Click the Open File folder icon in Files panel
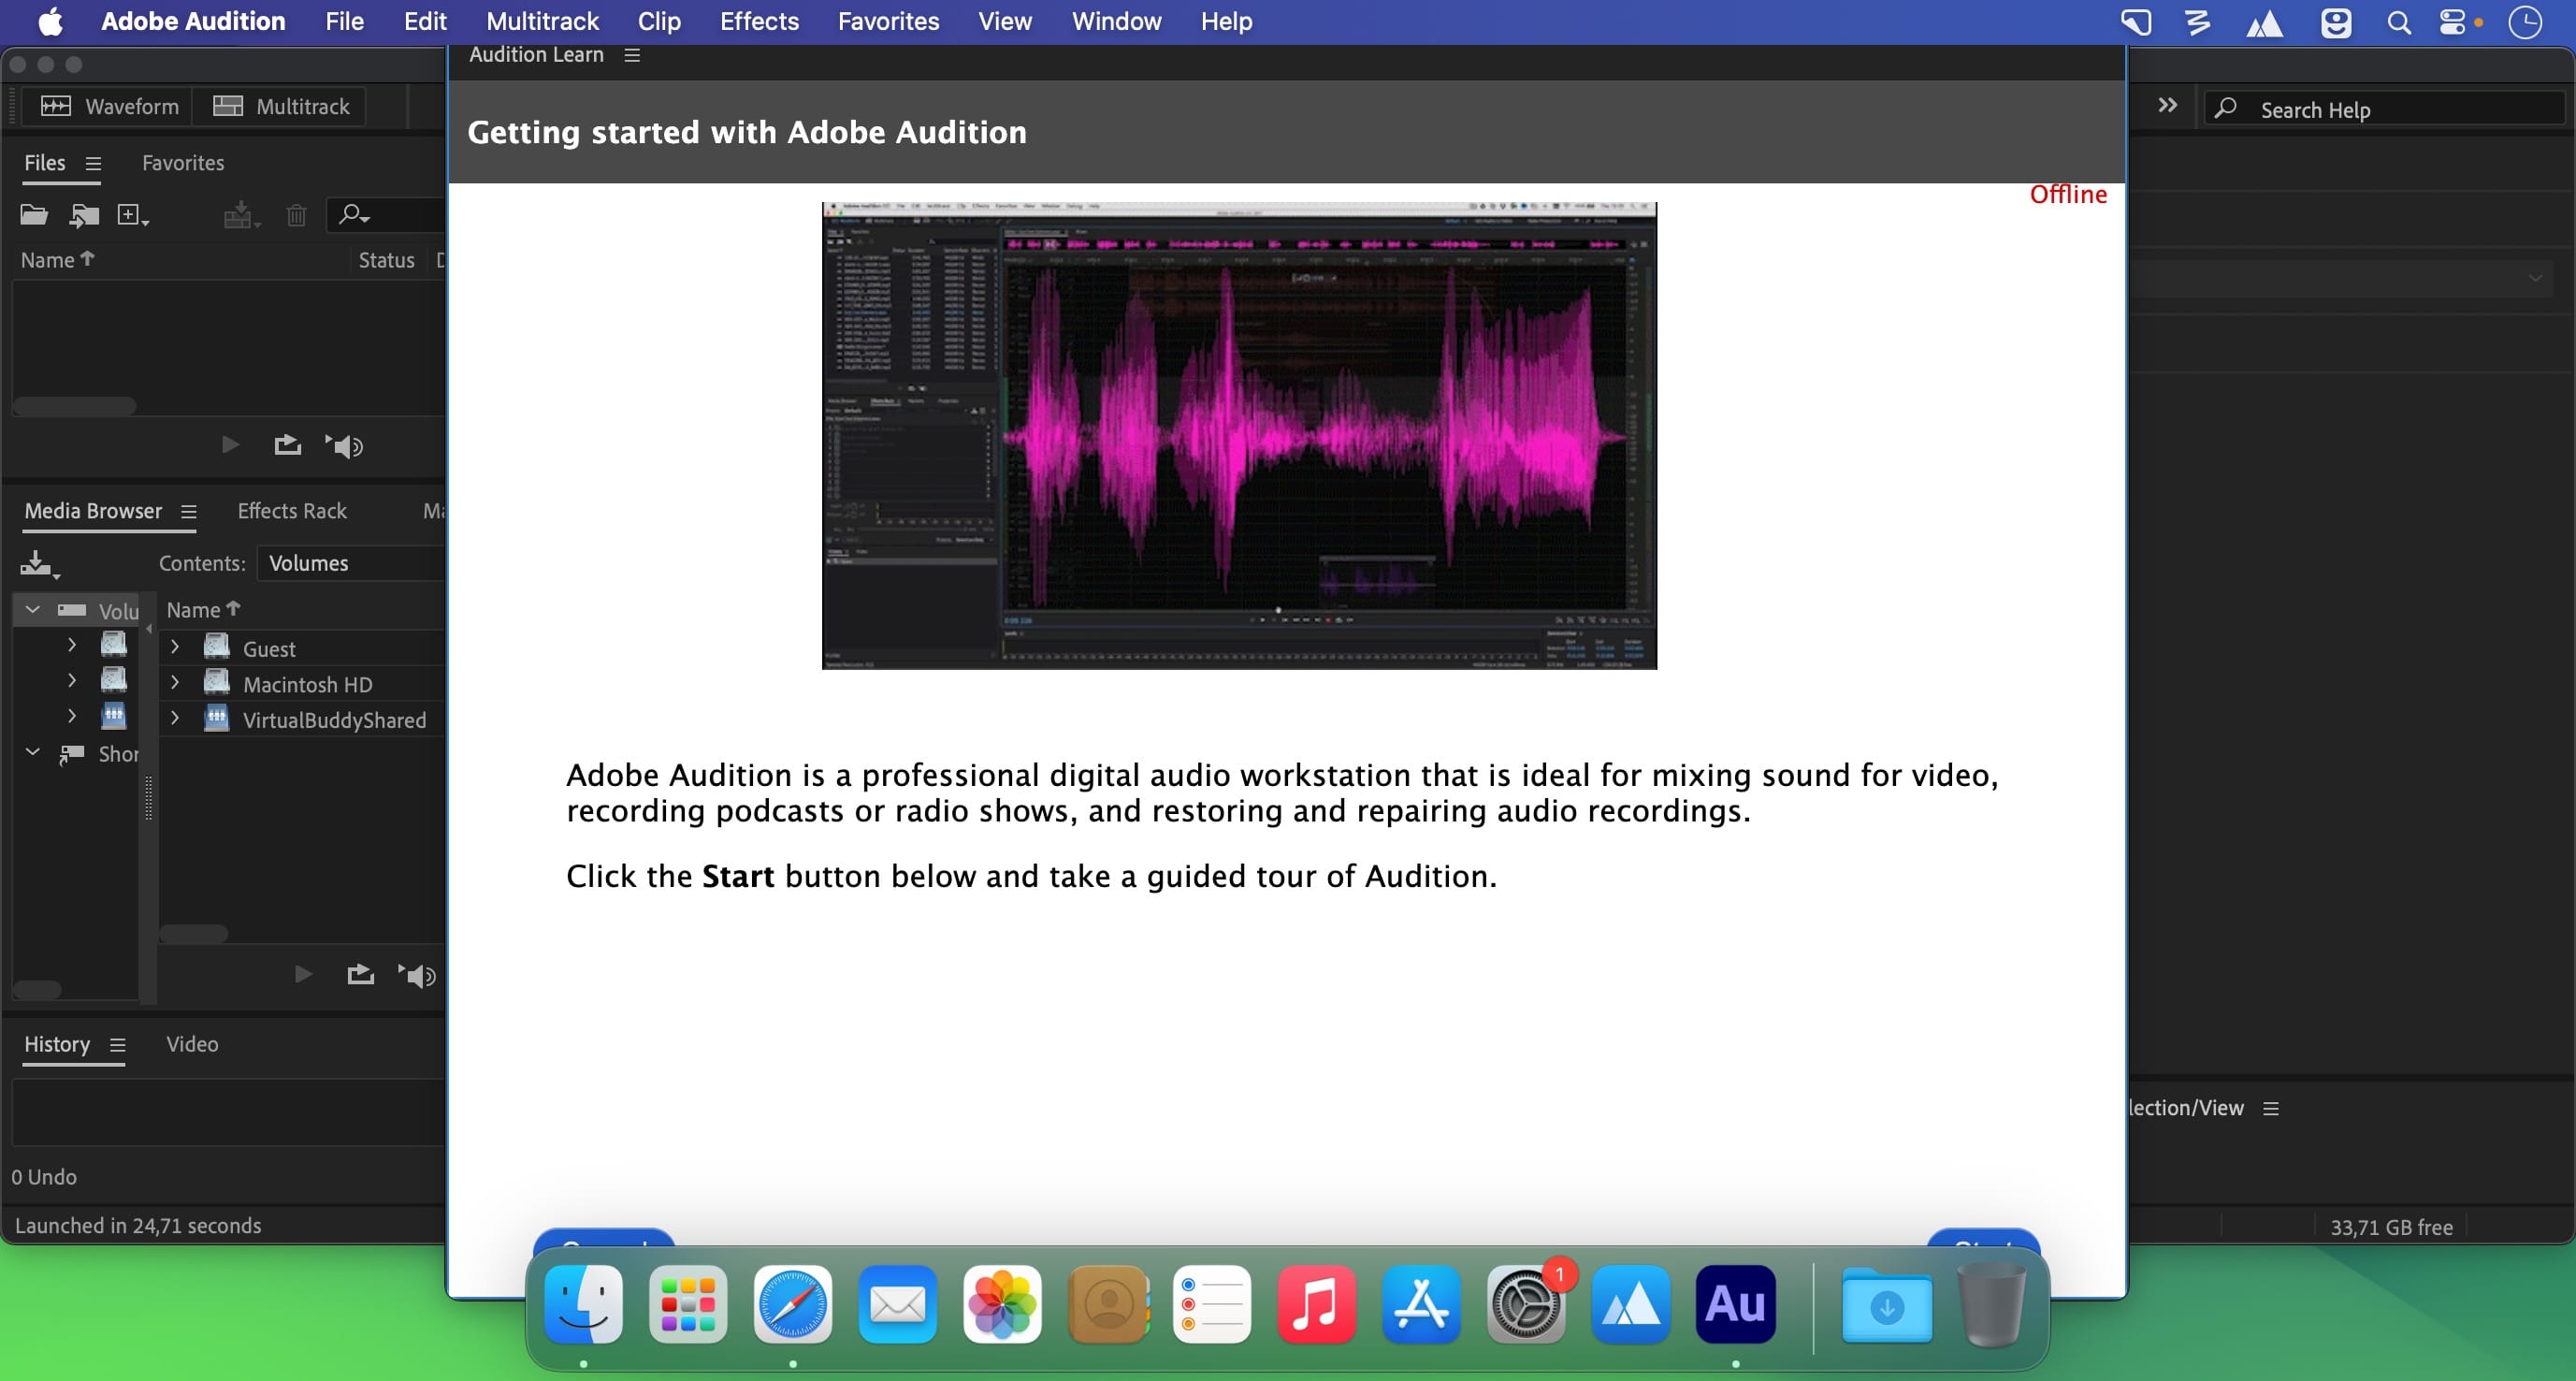This screenshot has height=1381, width=2576. (x=34, y=215)
